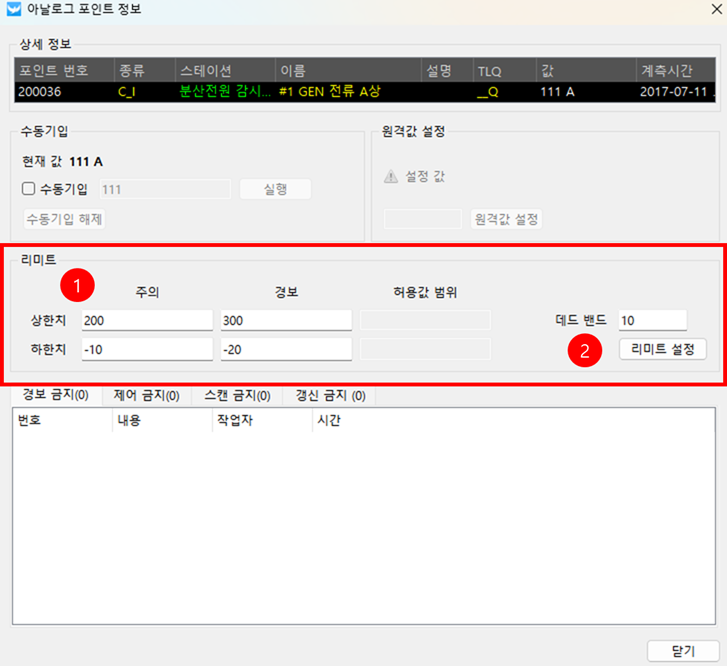Click the 실행 button
The height and width of the screenshot is (666, 727).
(276, 189)
